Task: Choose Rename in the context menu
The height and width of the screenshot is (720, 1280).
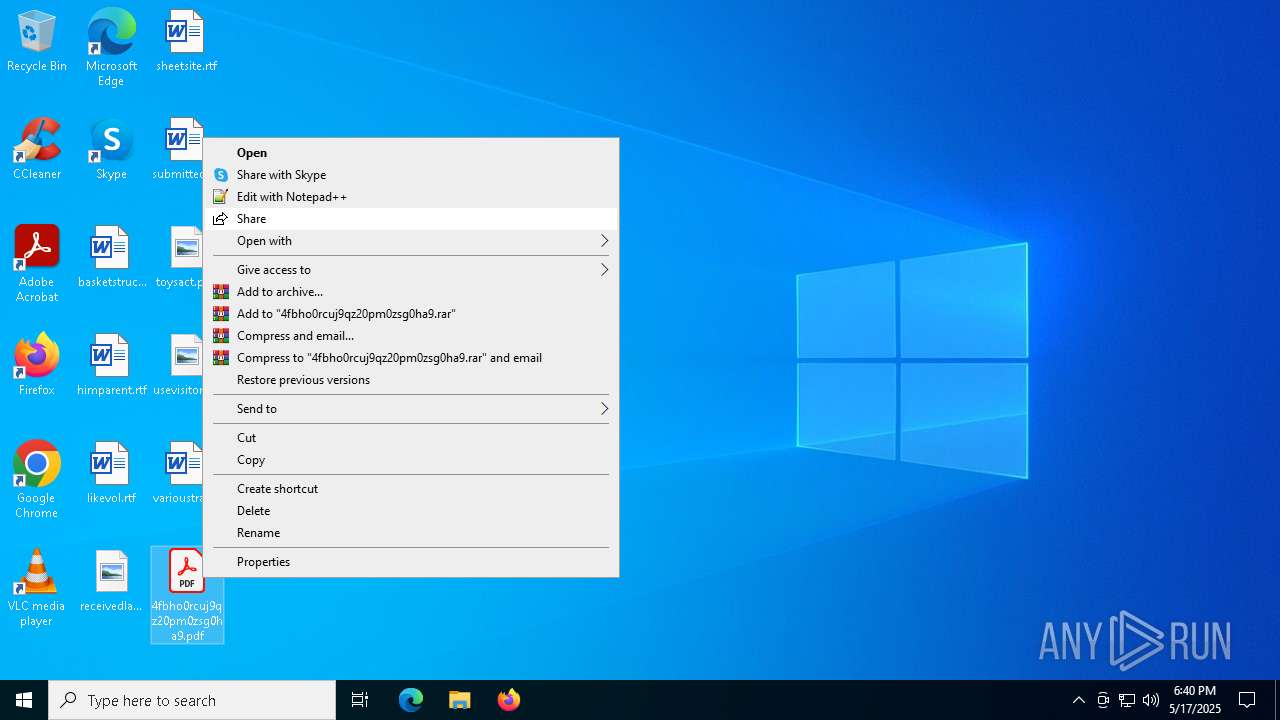Action: [x=411, y=533]
